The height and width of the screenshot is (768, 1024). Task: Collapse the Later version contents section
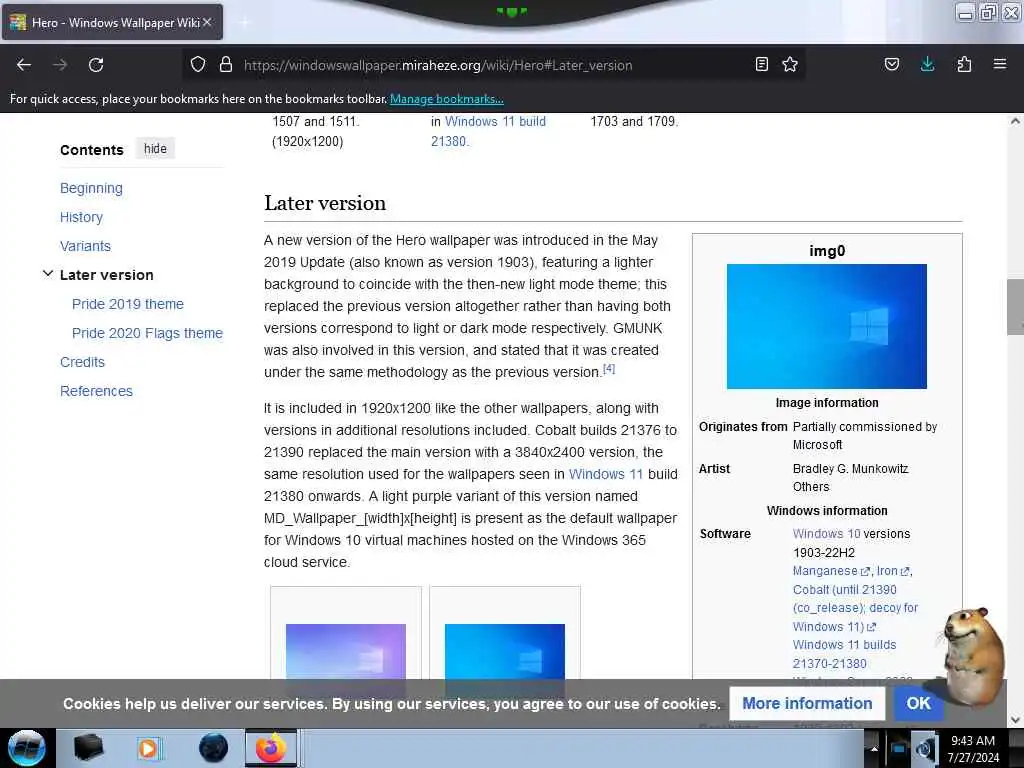[48, 274]
